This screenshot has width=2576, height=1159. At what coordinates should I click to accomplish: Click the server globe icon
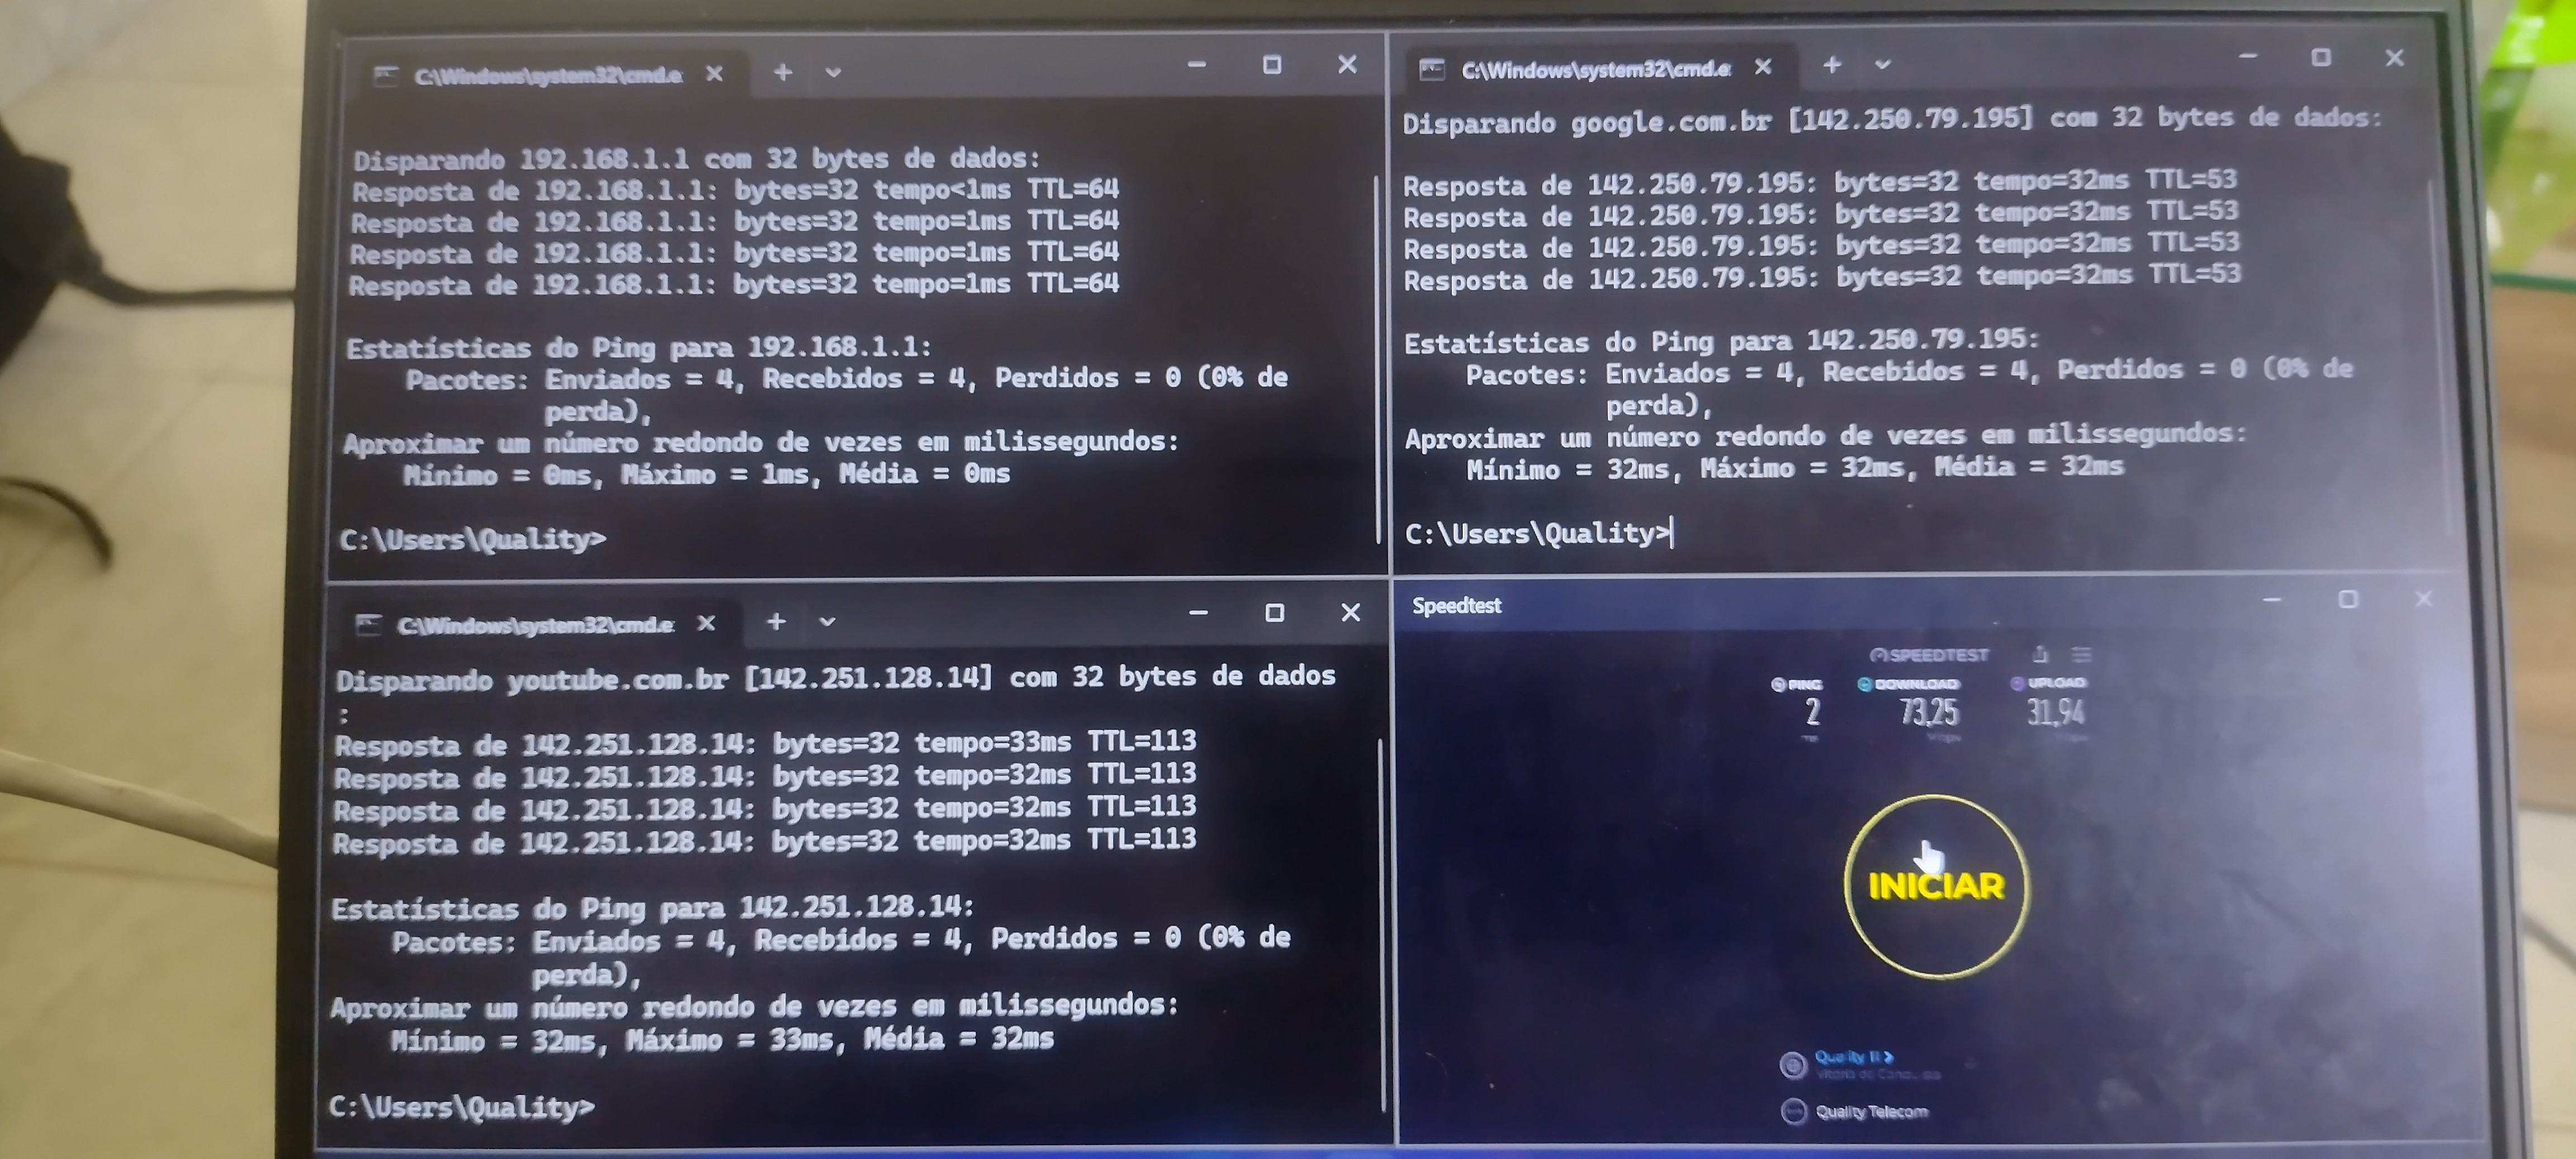(1793, 1065)
